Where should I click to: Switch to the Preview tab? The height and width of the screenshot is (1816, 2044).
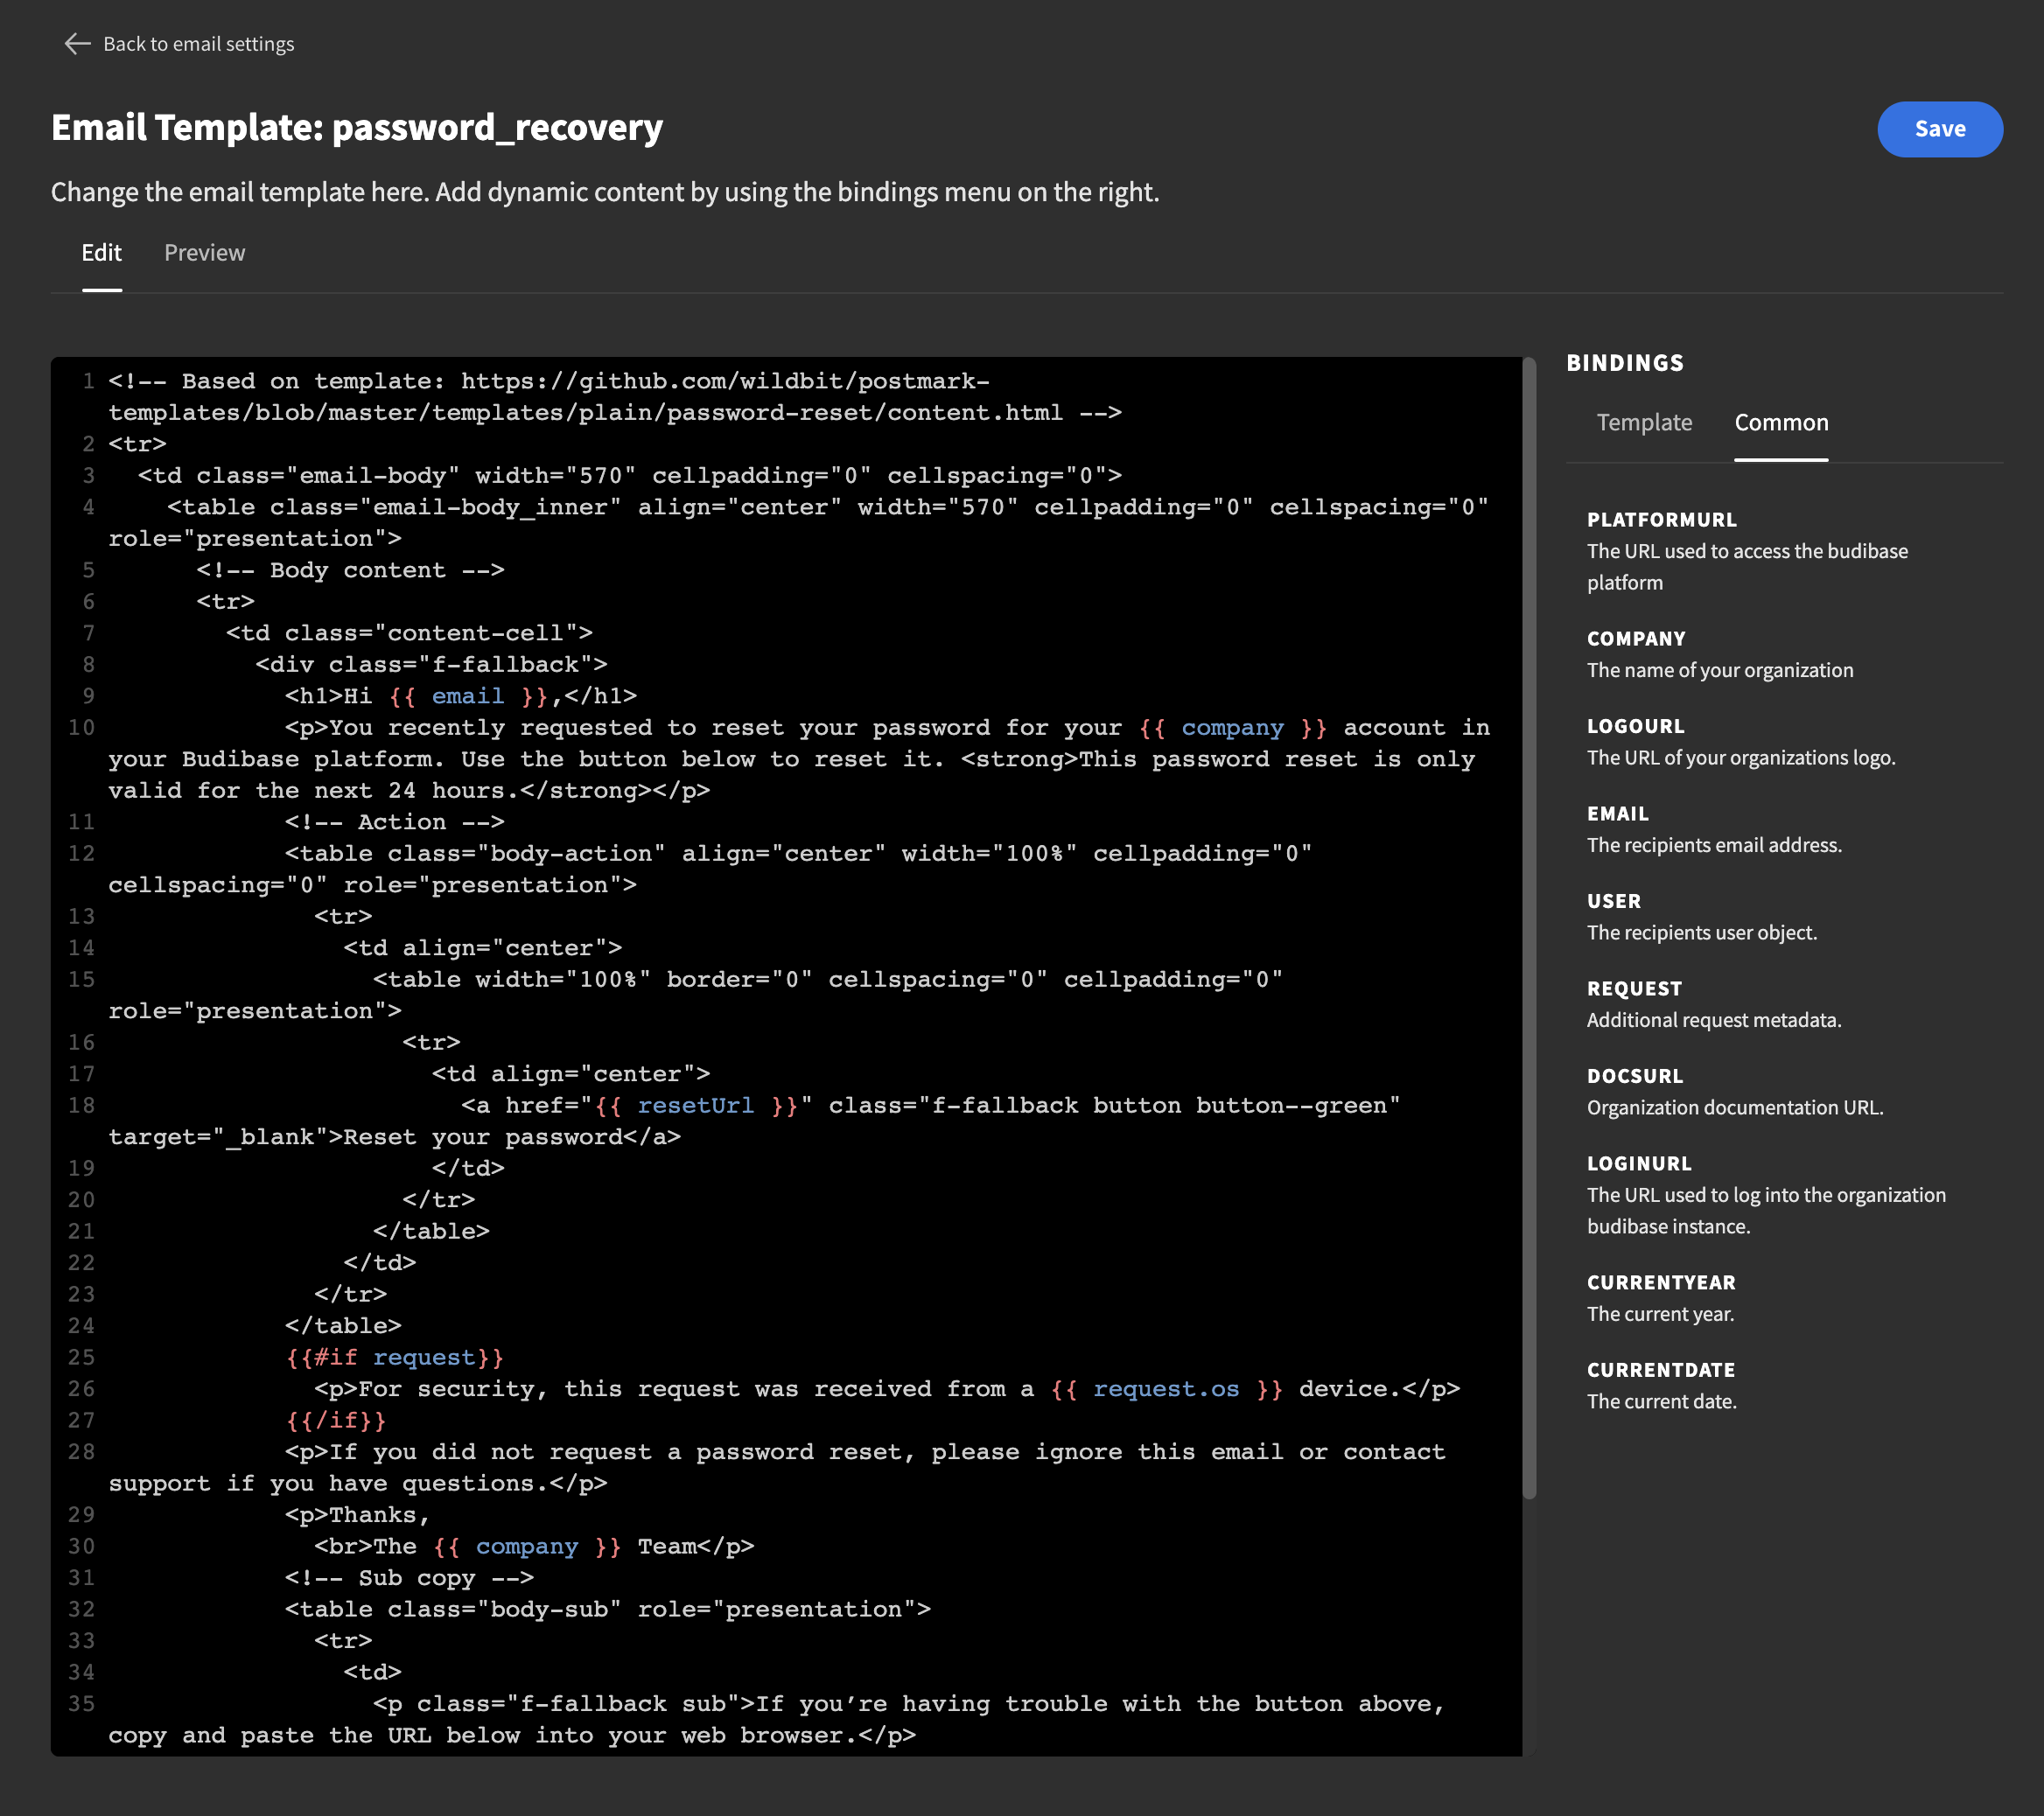204,253
